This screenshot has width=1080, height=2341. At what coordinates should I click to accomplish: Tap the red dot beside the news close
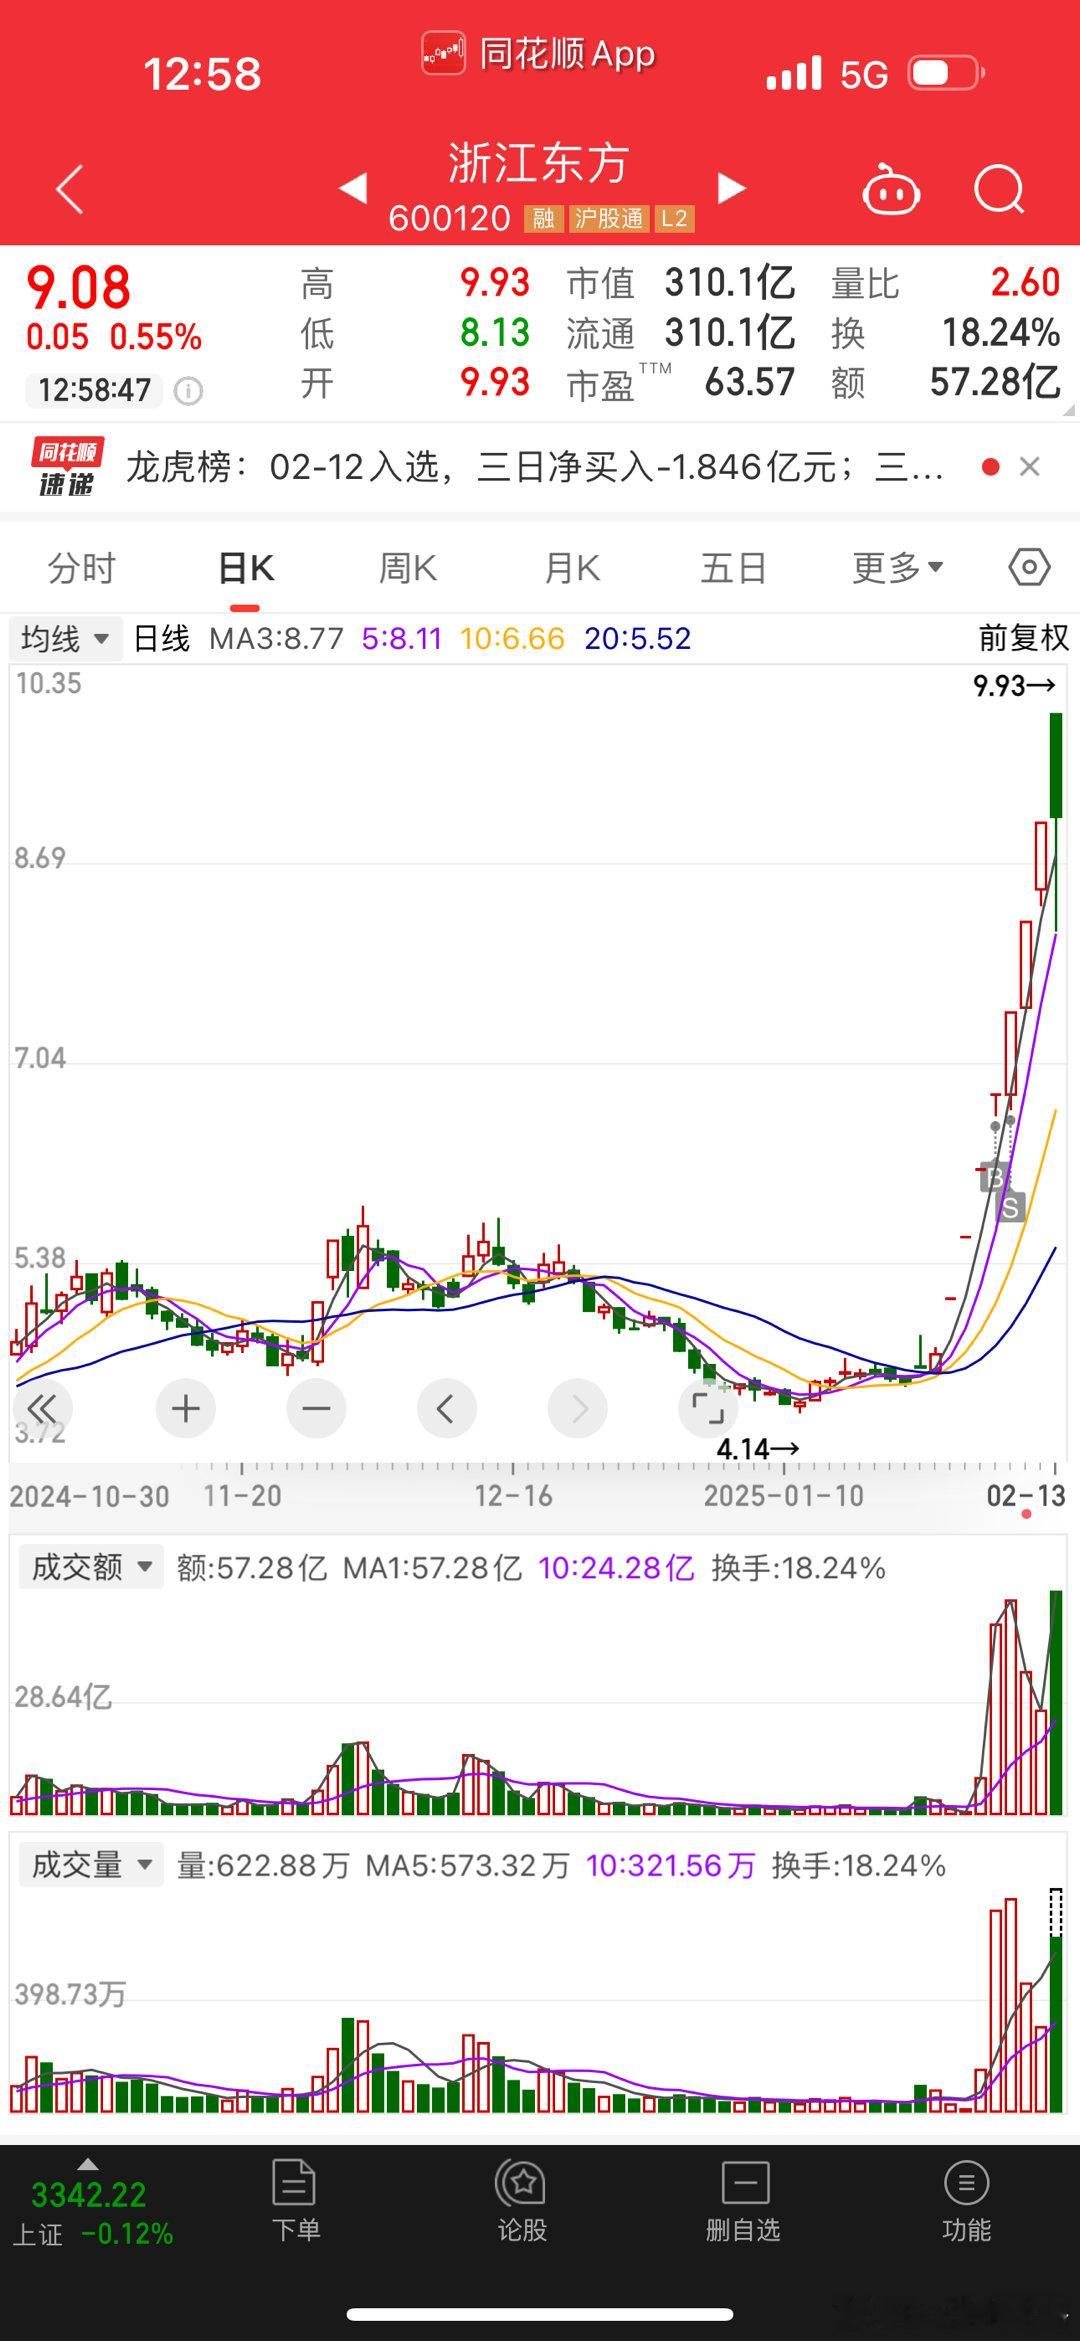pos(991,467)
